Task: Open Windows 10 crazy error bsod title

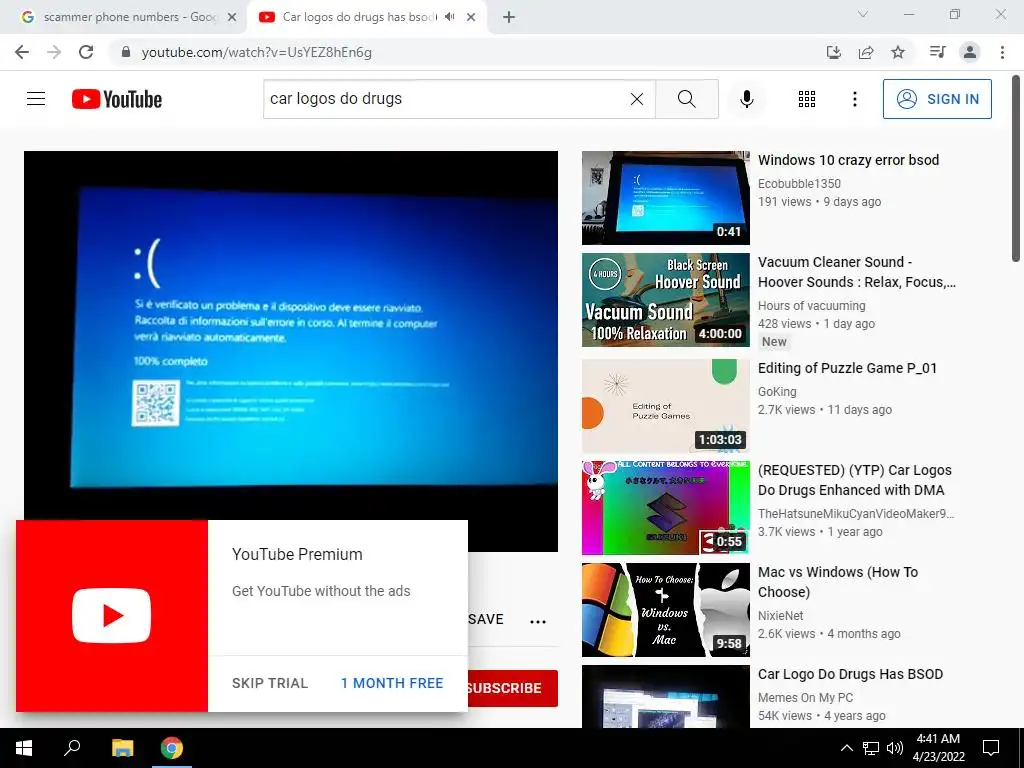Action: point(848,160)
